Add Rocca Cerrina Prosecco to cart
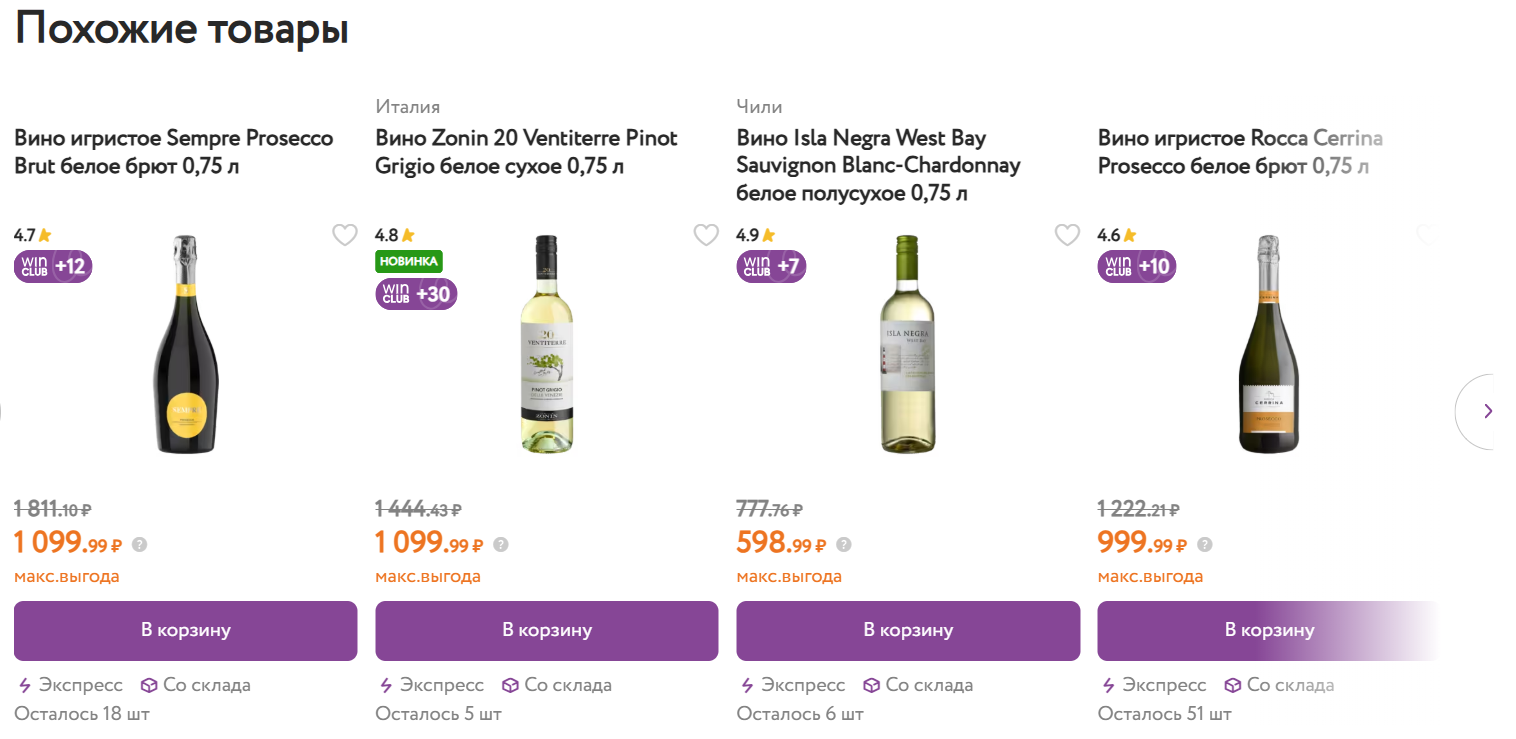This screenshot has width=1516, height=739. click(x=1269, y=631)
